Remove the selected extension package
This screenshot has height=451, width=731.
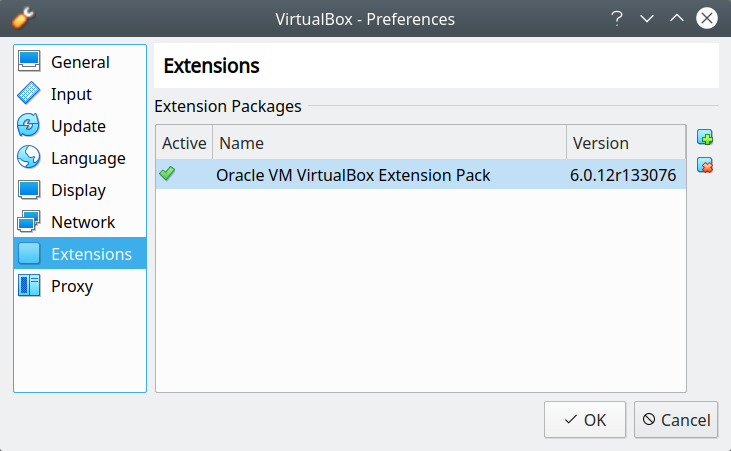[x=705, y=165]
